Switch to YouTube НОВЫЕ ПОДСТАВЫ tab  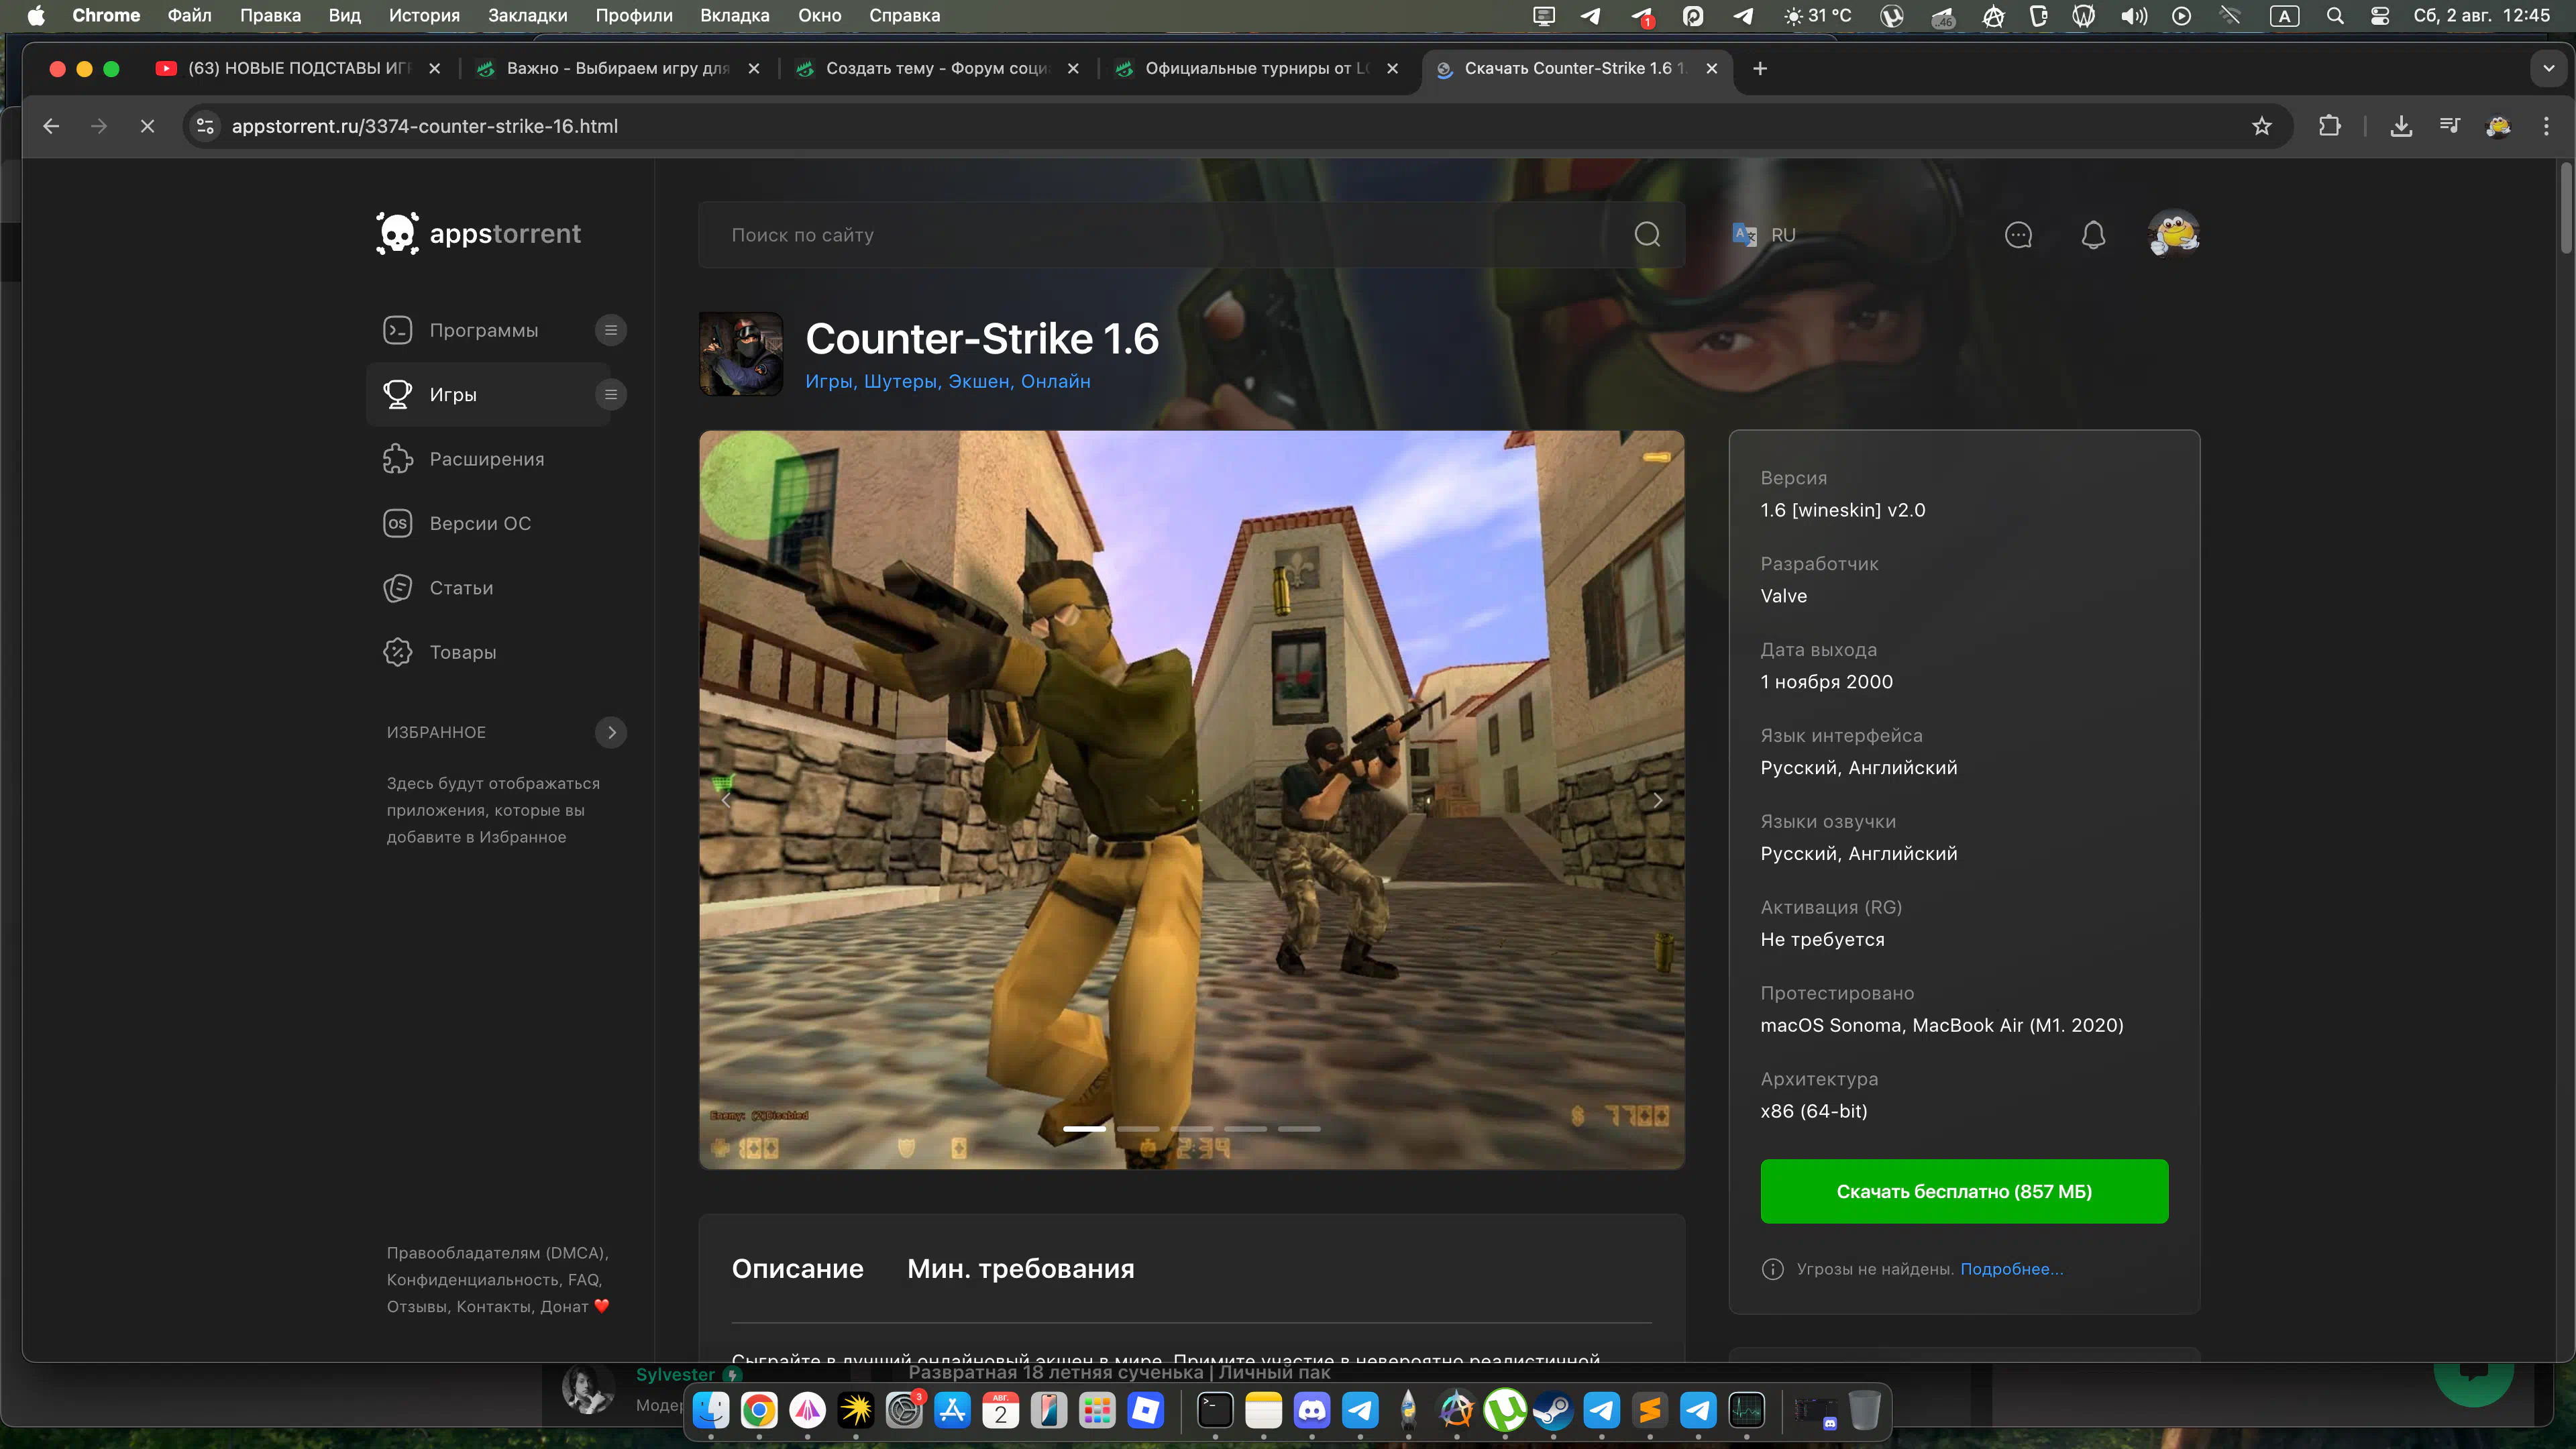pos(299,68)
